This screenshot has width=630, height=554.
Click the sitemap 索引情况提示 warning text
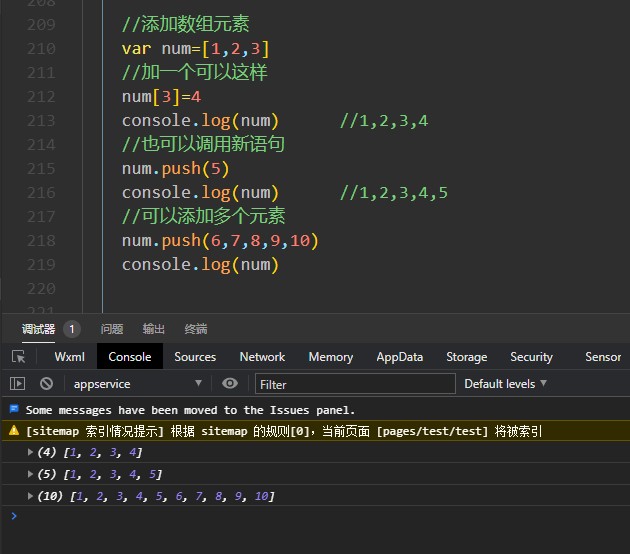(284, 431)
